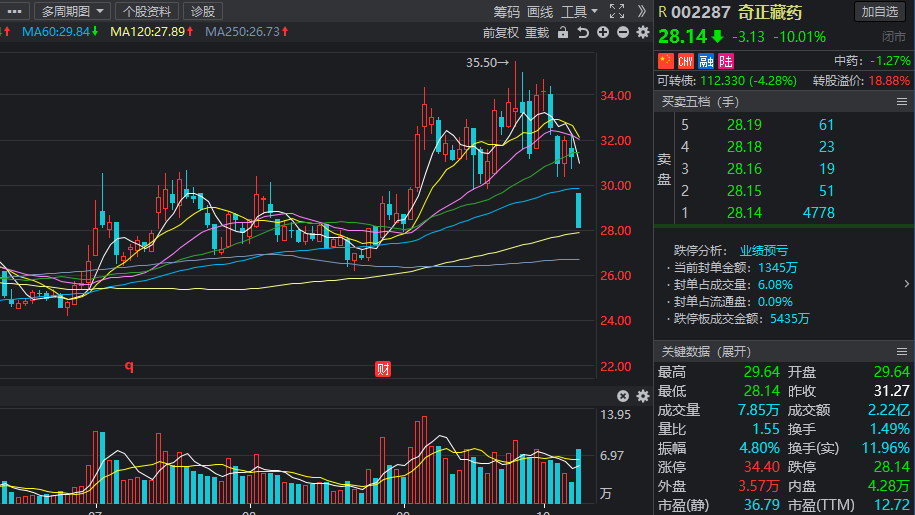Viewport: 915px width, 515px height.
Task: Choose 前复权 adjustment mode
Action: pos(500,33)
